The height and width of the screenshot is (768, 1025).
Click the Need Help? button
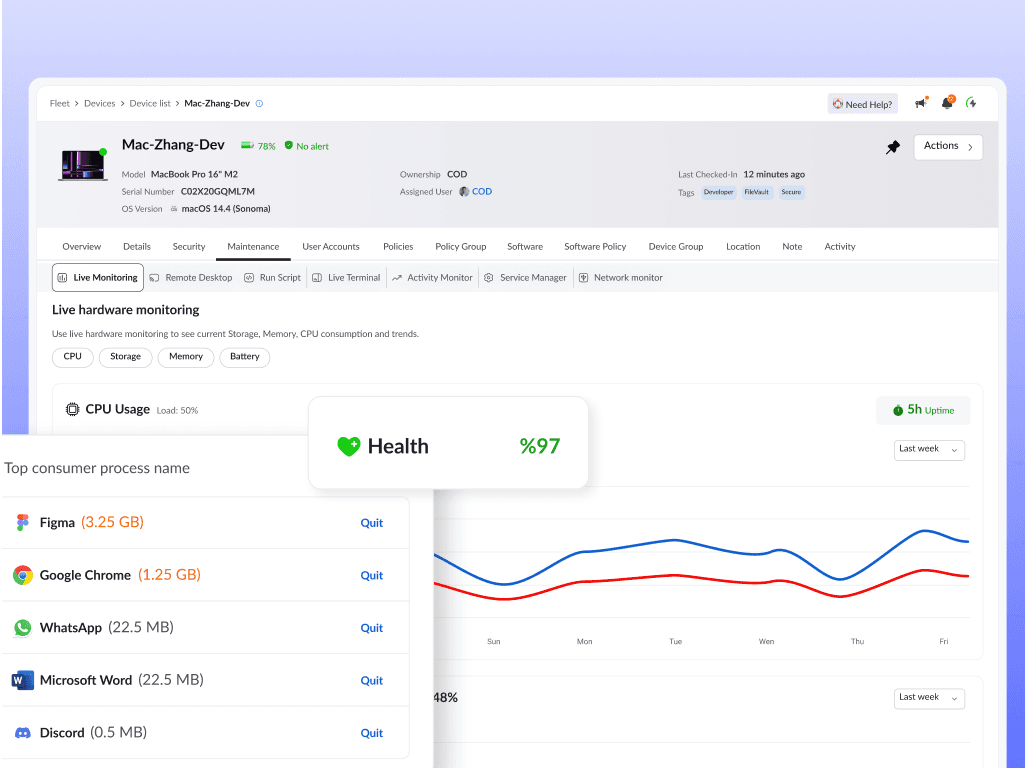click(x=862, y=104)
